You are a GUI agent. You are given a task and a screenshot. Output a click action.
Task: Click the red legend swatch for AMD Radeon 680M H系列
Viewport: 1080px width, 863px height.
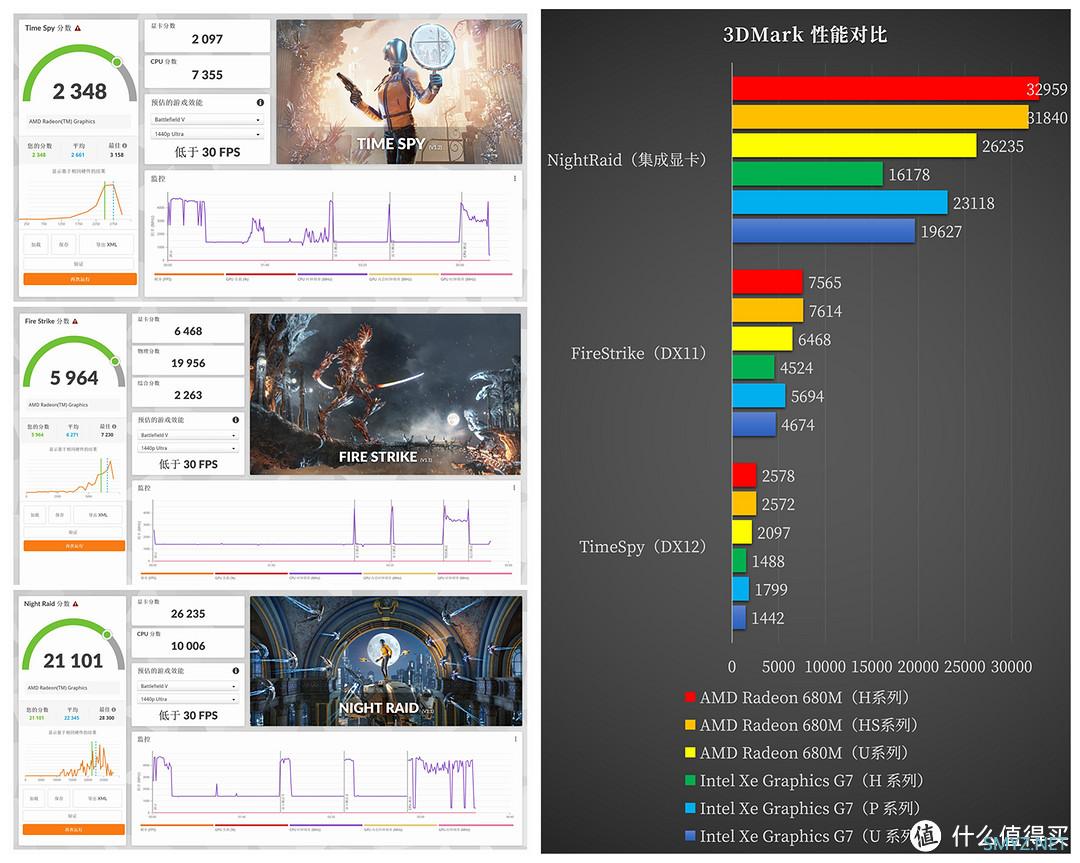point(689,697)
